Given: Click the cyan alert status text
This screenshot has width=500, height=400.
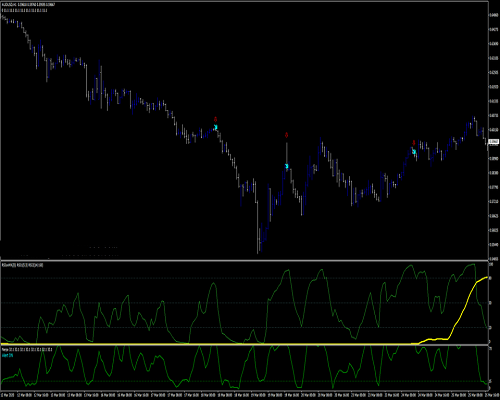Looking at the screenshot, I should pyautogui.click(x=7, y=355).
